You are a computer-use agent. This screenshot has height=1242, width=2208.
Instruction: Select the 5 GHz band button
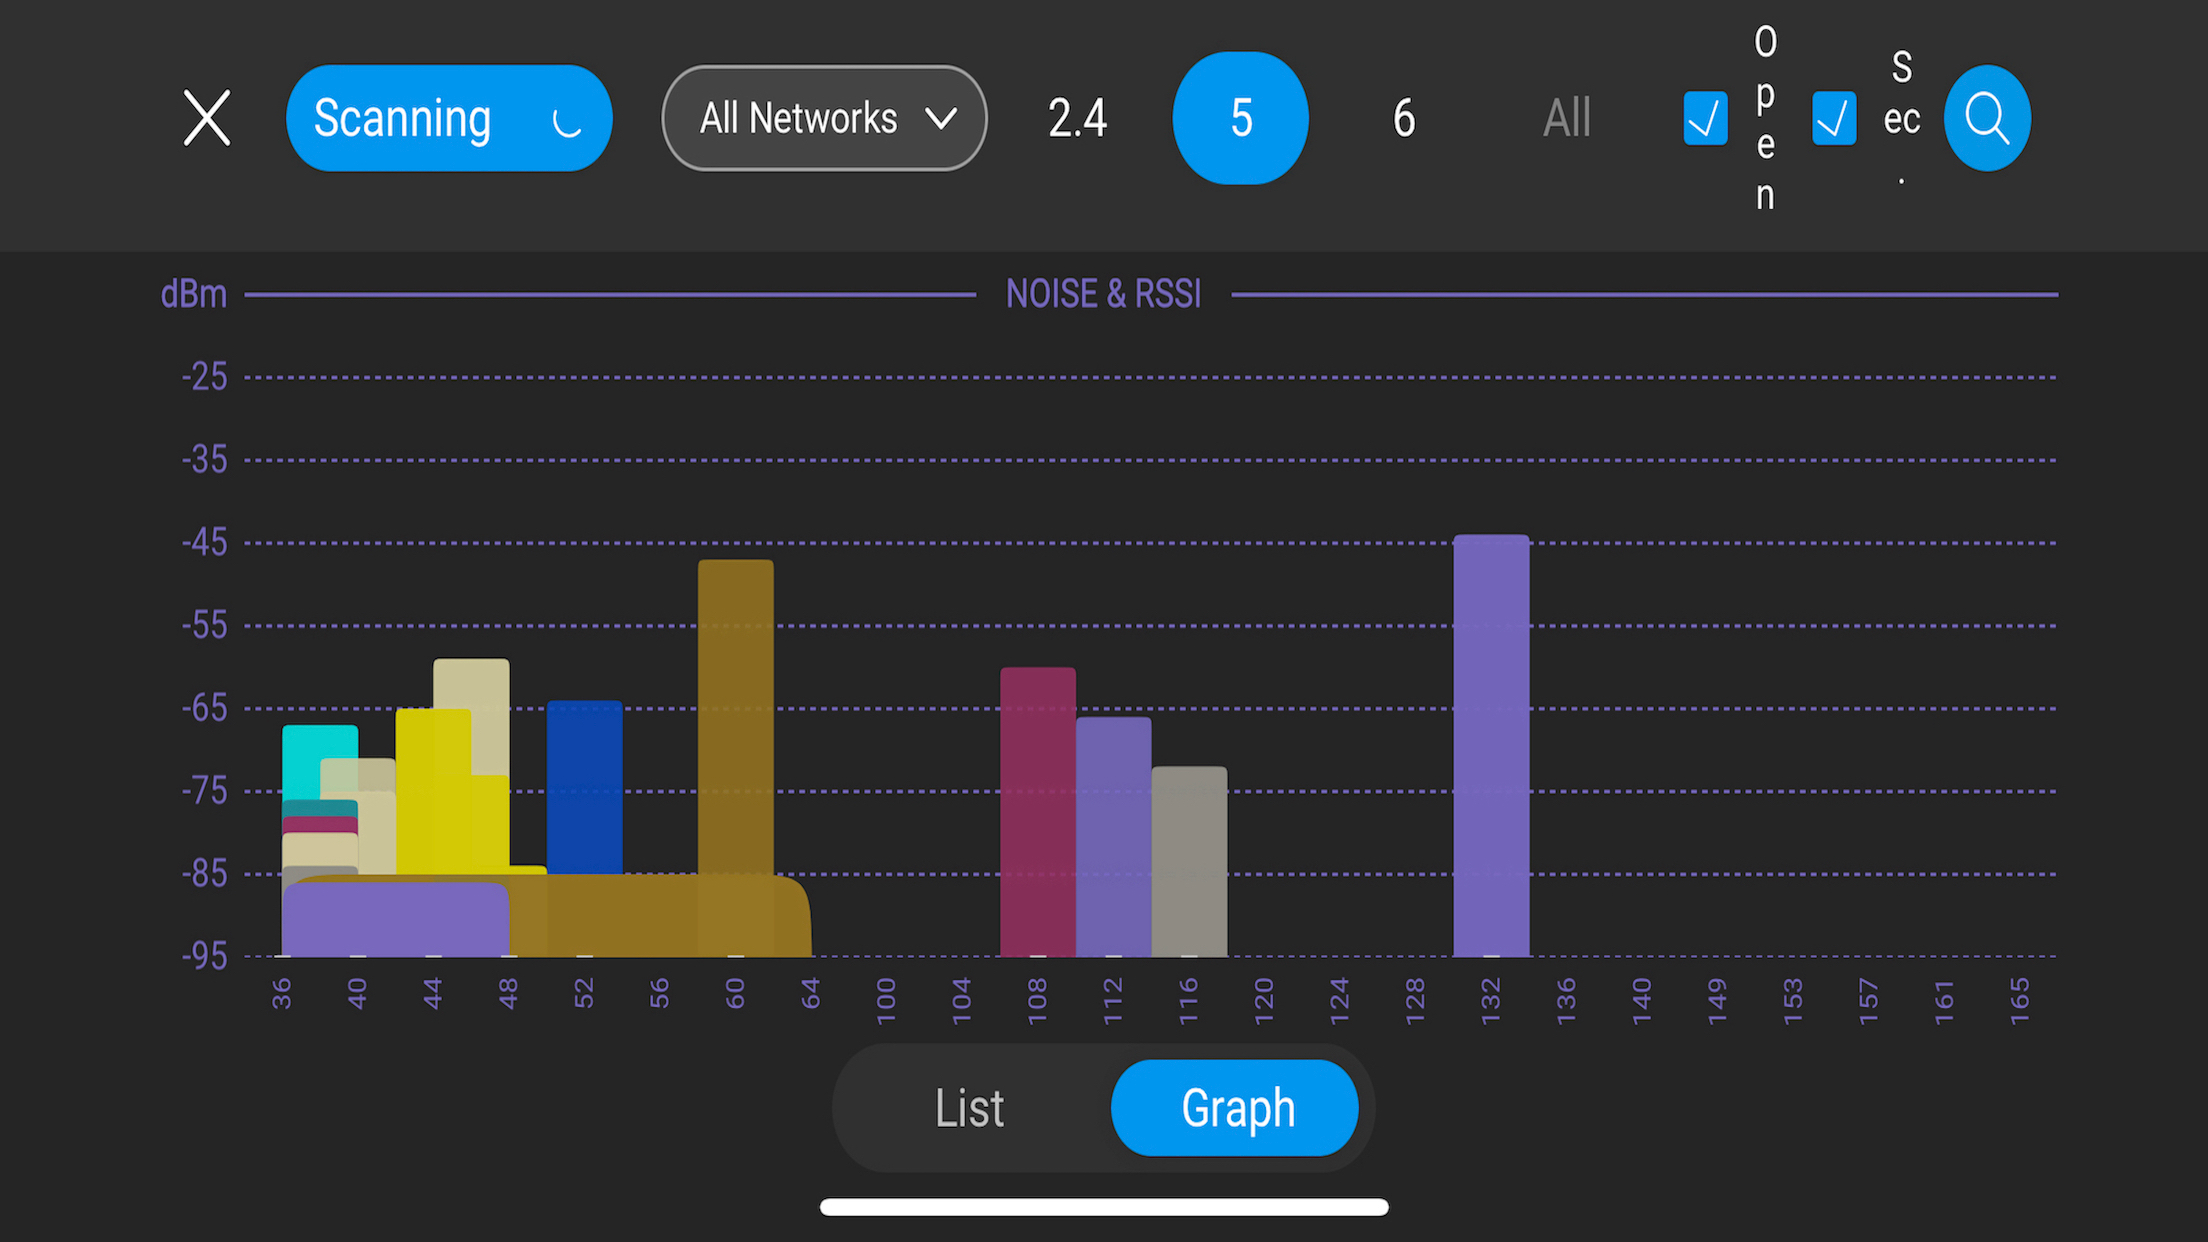tap(1240, 117)
